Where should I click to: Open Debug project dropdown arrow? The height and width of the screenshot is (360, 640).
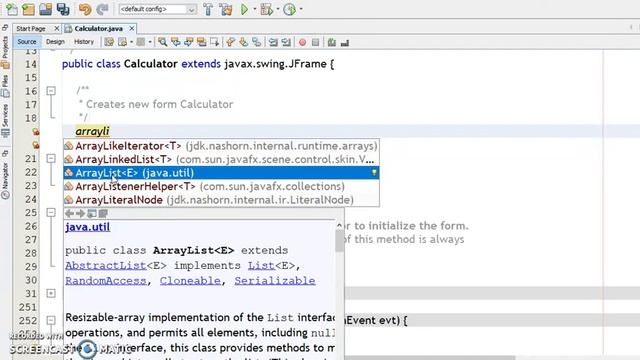pos(278,9)
